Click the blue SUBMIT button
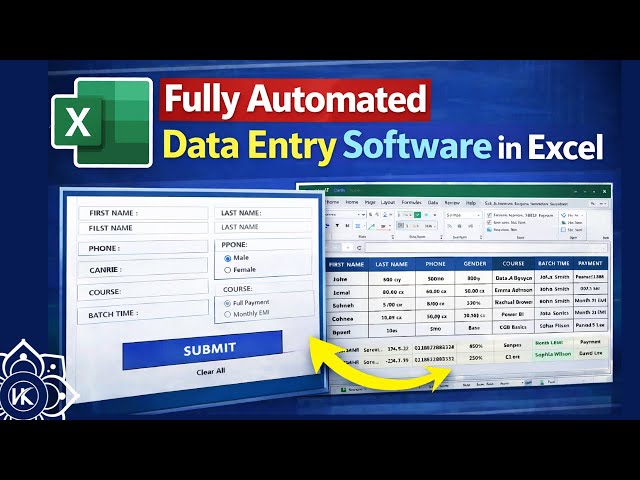 coord(202,350)
